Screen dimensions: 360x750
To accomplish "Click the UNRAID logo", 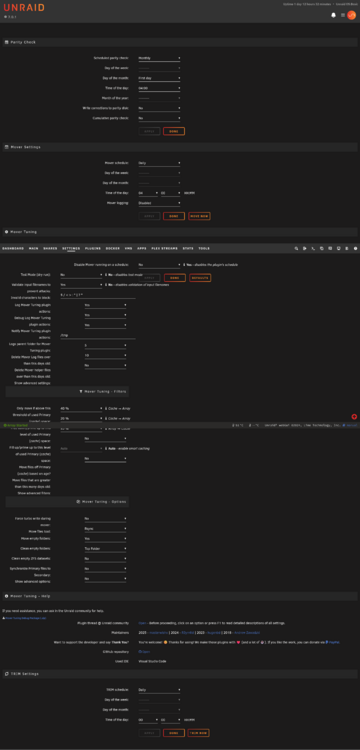I will [x=24, y=7].
